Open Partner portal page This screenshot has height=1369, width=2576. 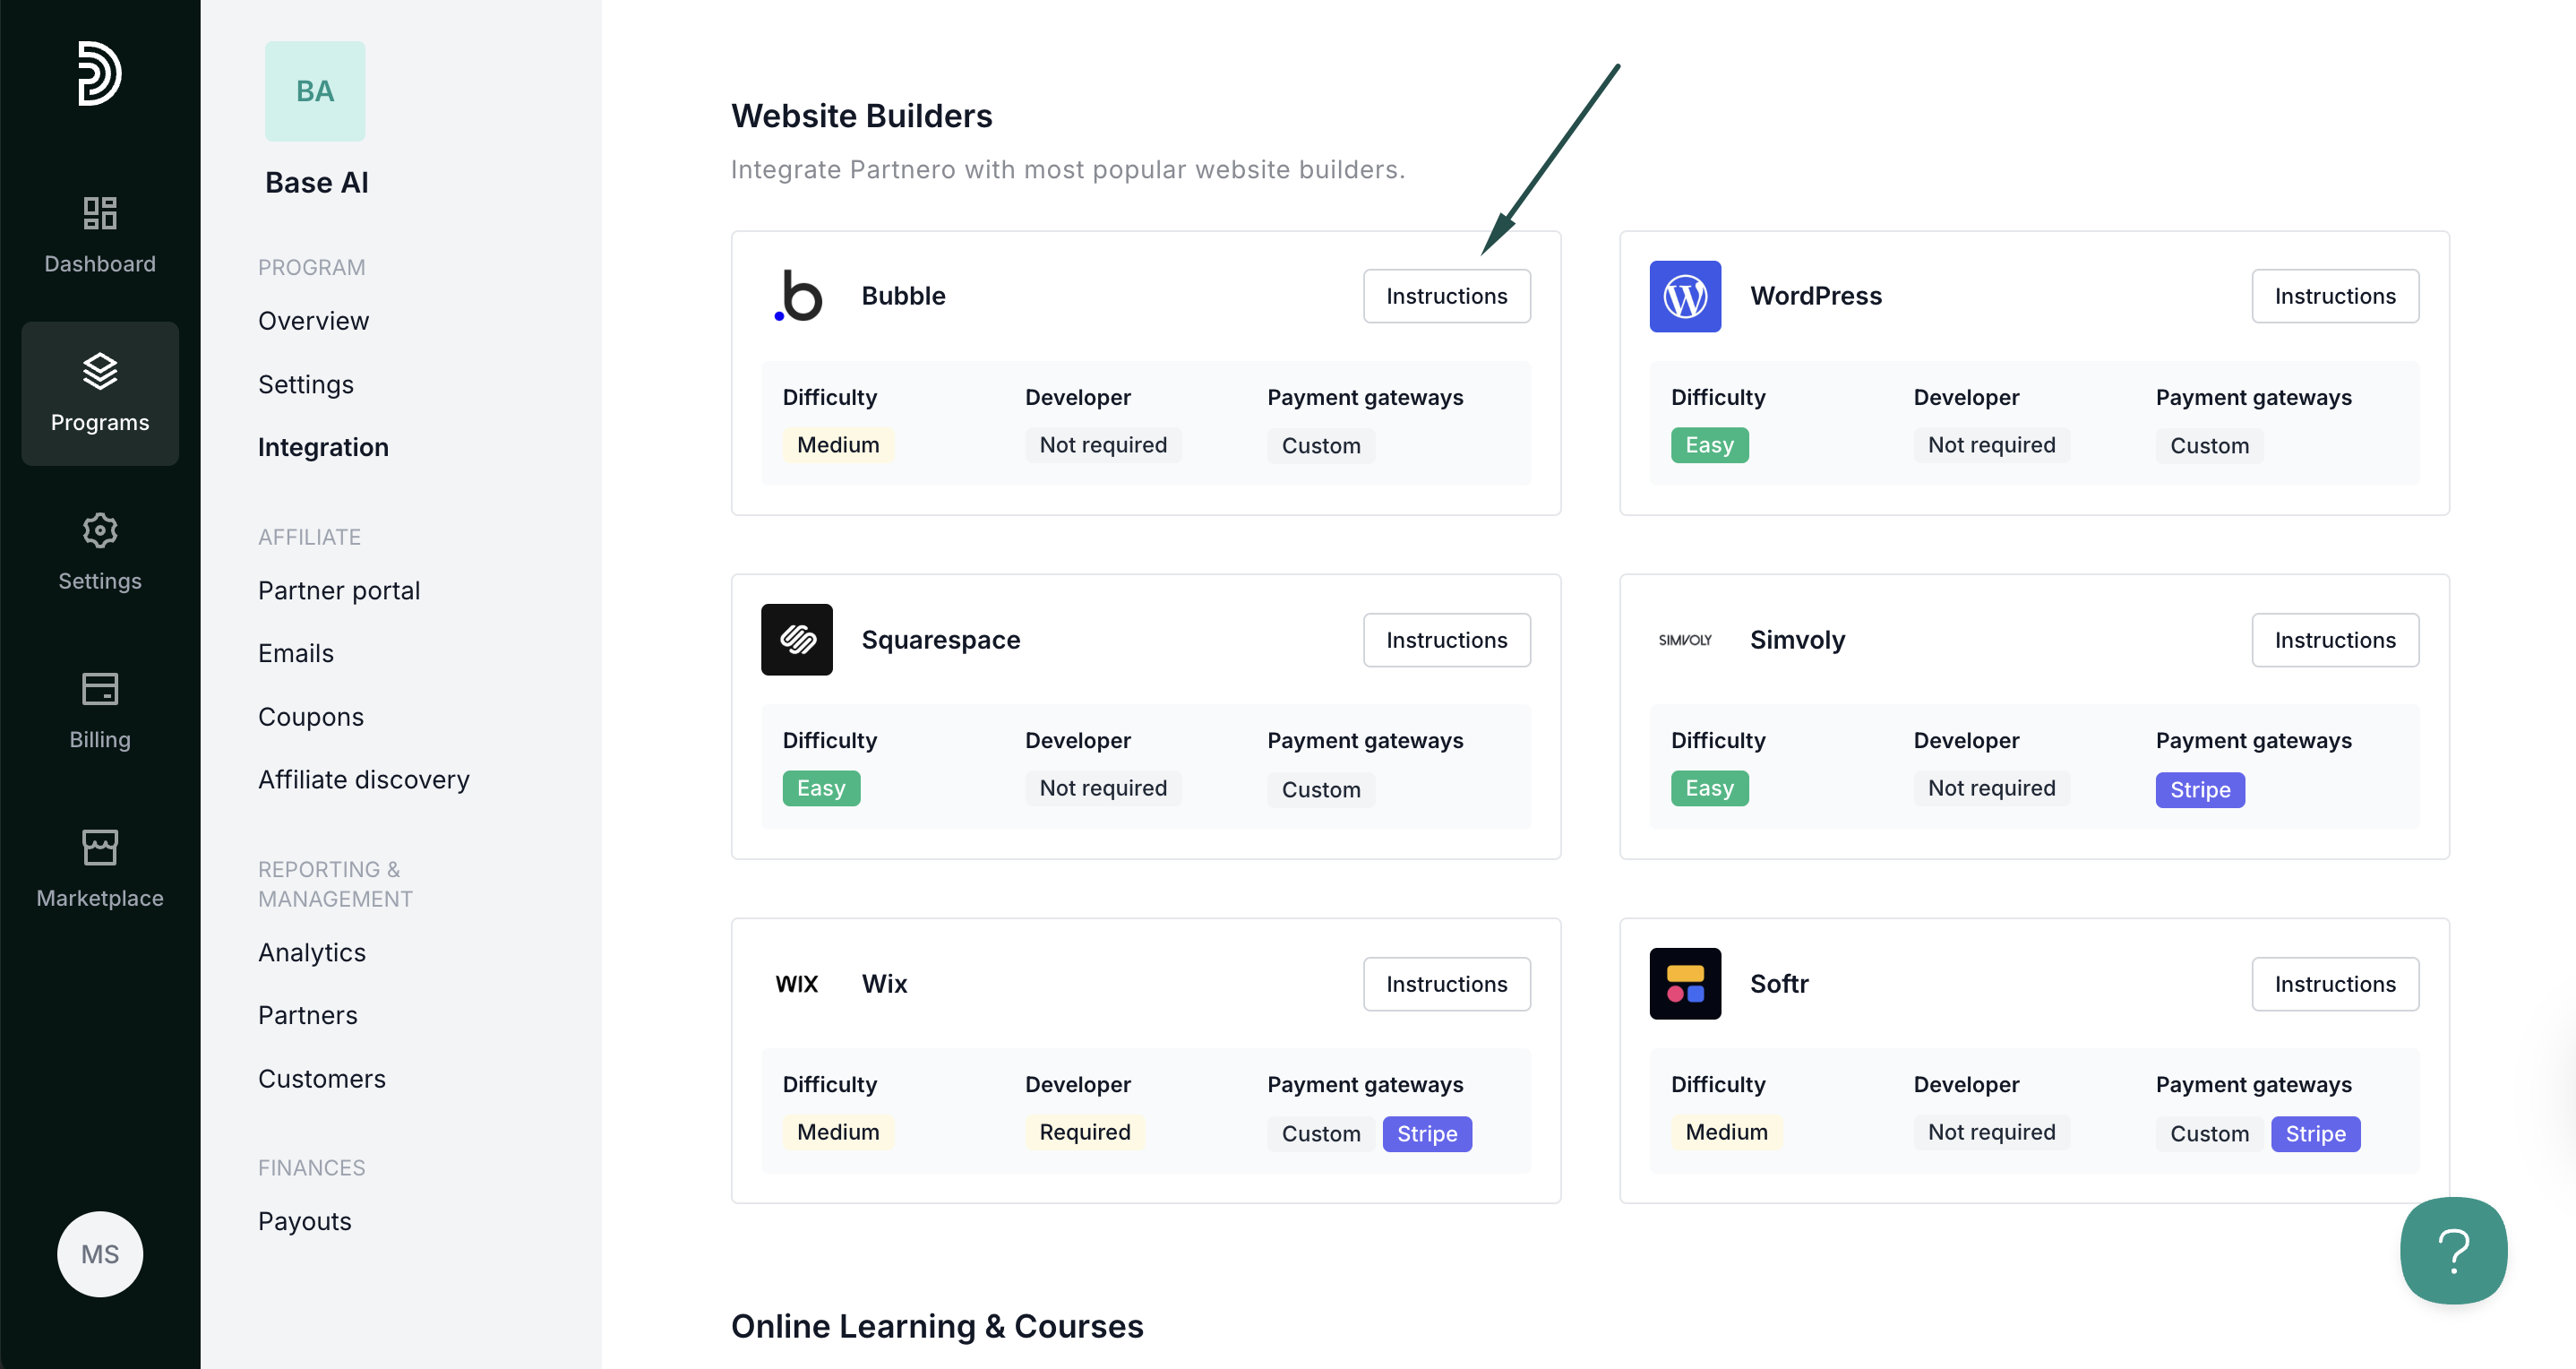(x=339, y=591)
